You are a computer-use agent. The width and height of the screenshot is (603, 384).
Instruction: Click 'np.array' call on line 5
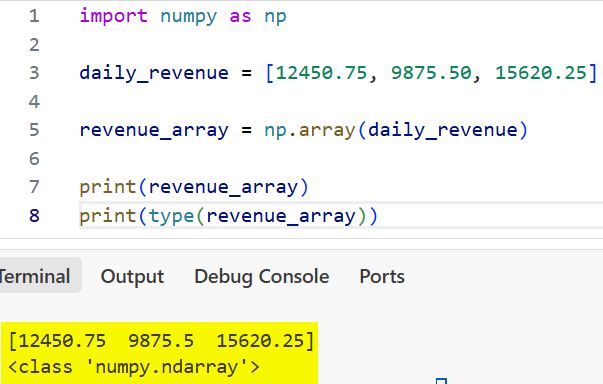[310, 130]
